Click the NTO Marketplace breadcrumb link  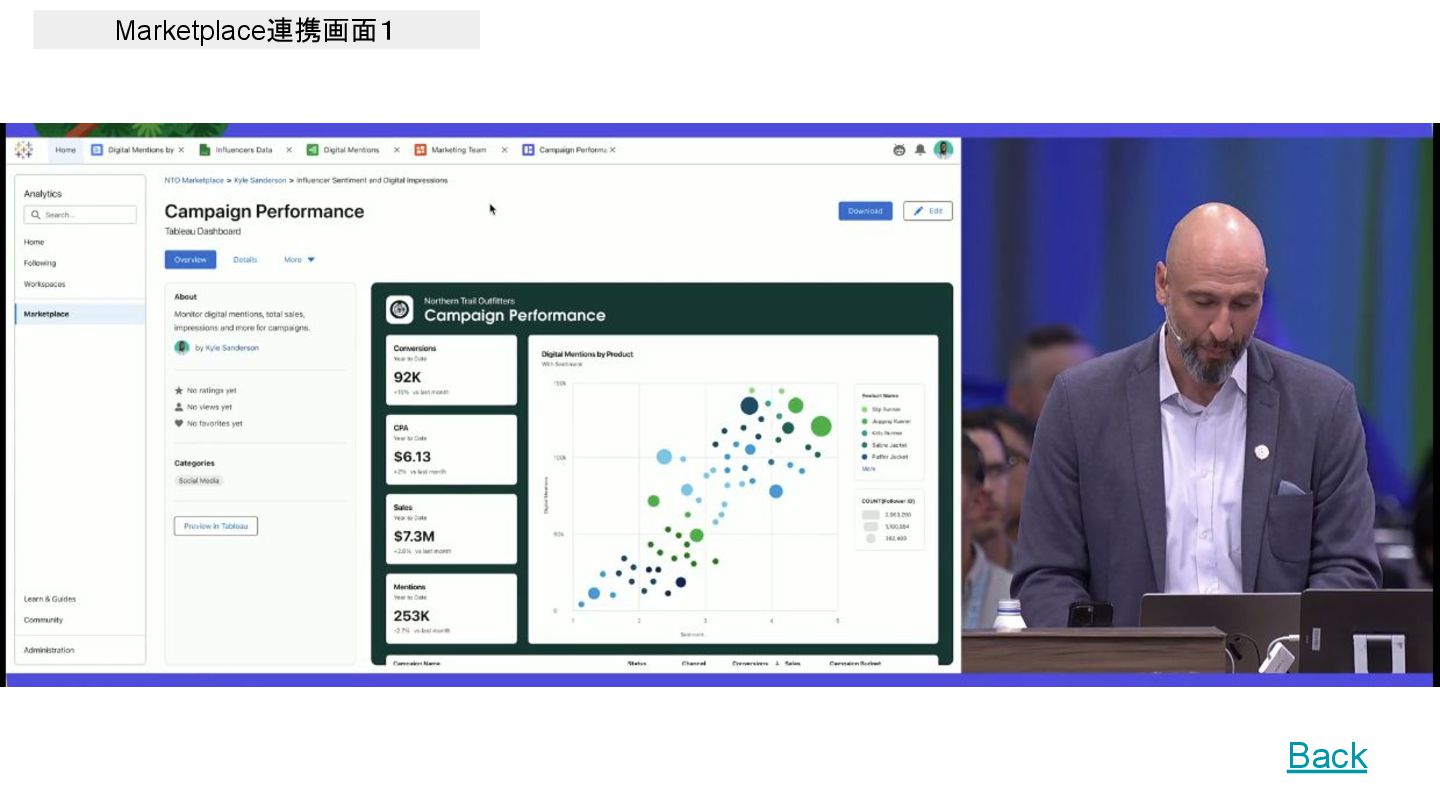coord(194,180)
